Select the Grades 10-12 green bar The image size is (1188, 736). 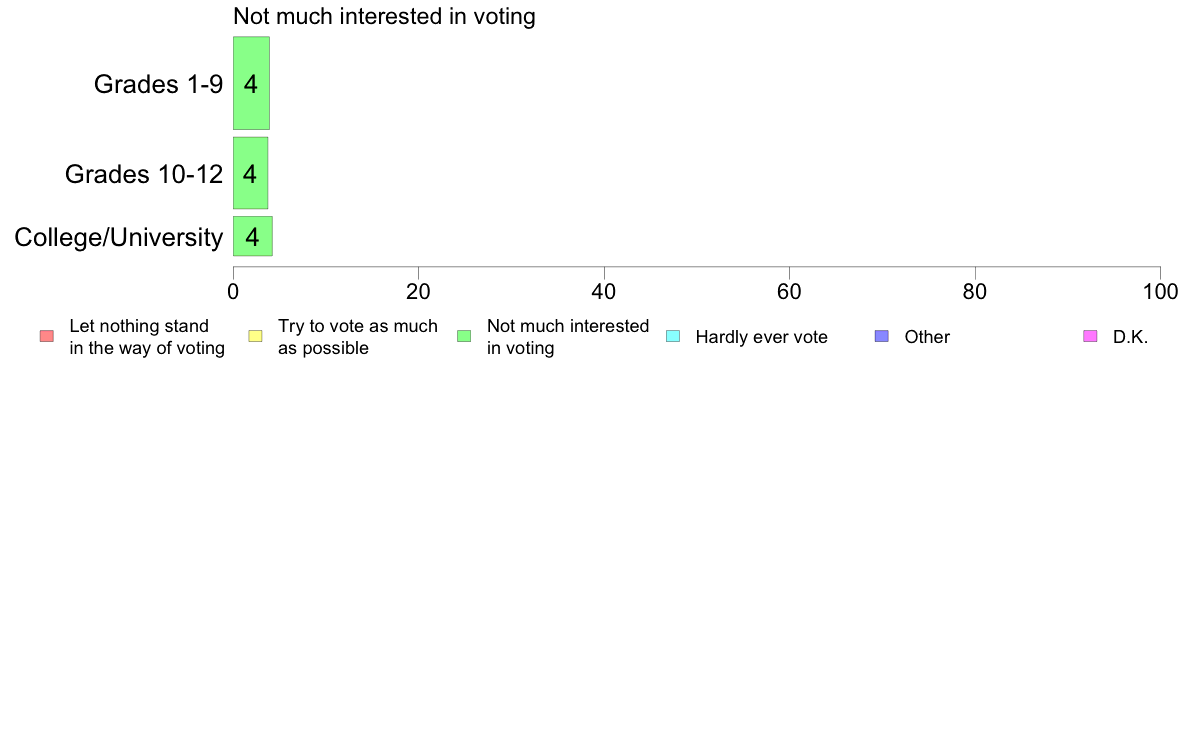pos(251,174)
